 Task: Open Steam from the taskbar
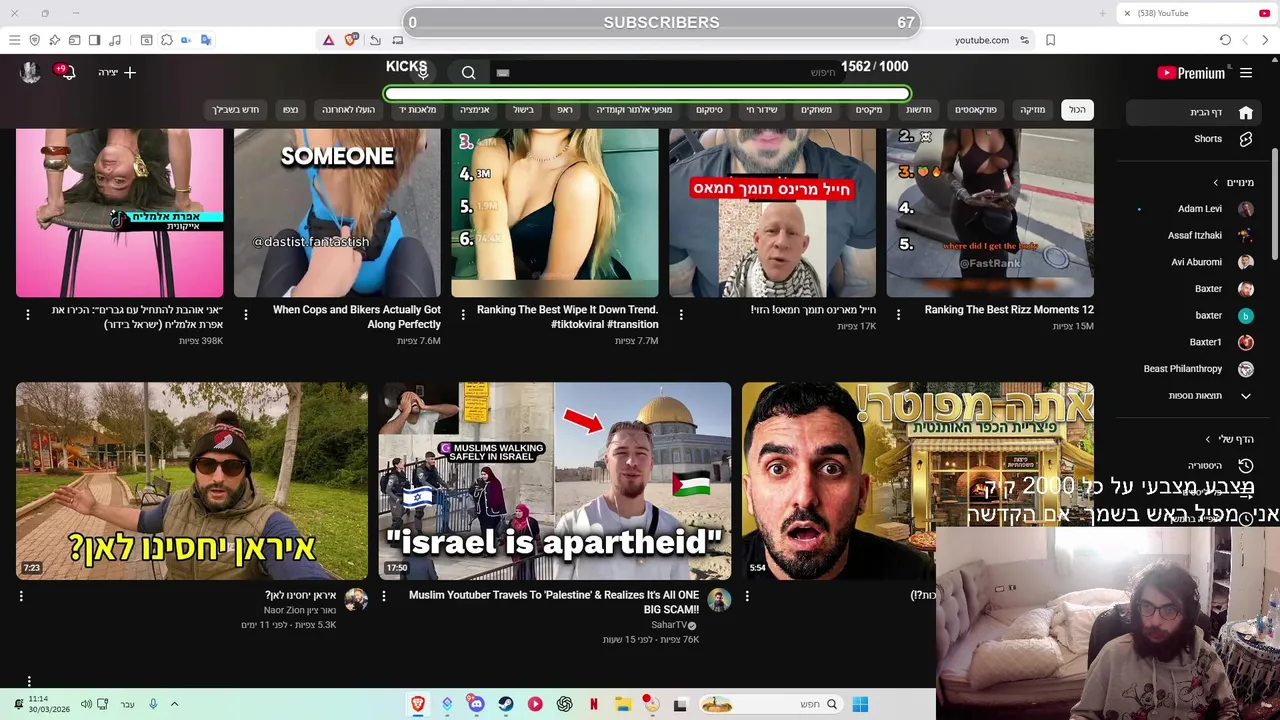coord(506,704)
